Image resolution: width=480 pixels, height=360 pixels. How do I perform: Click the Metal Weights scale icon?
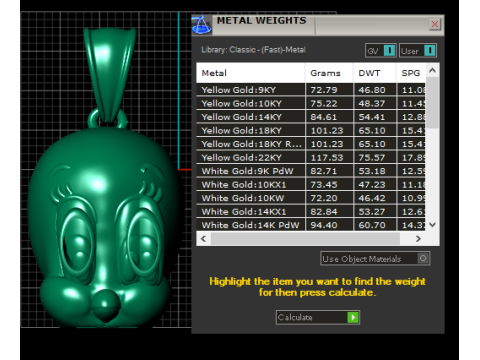click(202, 25)
